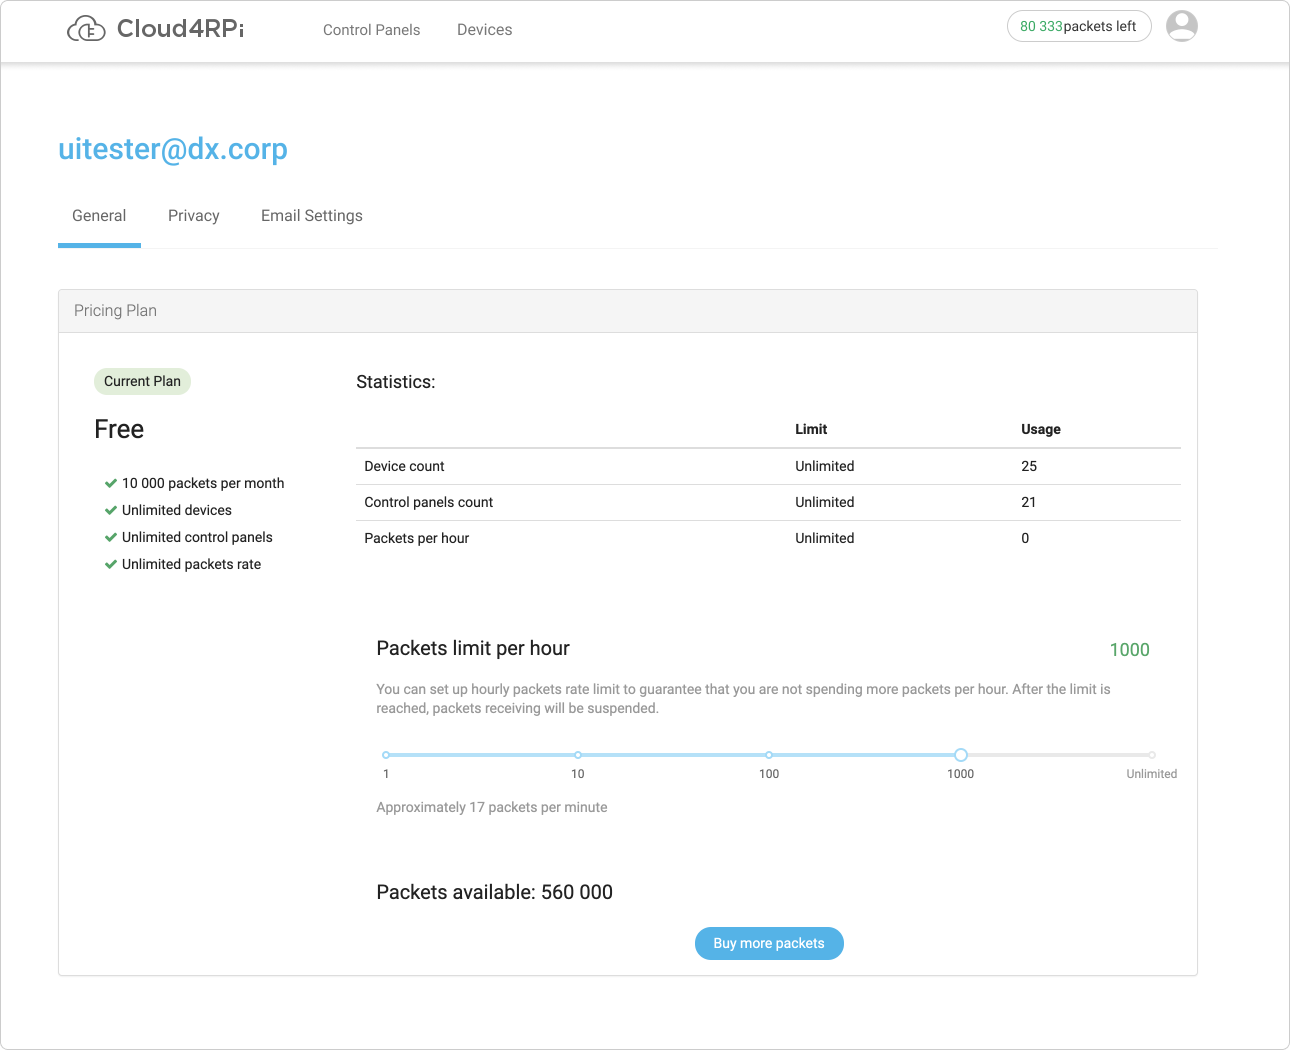This screenshot has height=1050, width=1290.
Task: Set packets slider to the 10 stop
Action: (578, 755)
